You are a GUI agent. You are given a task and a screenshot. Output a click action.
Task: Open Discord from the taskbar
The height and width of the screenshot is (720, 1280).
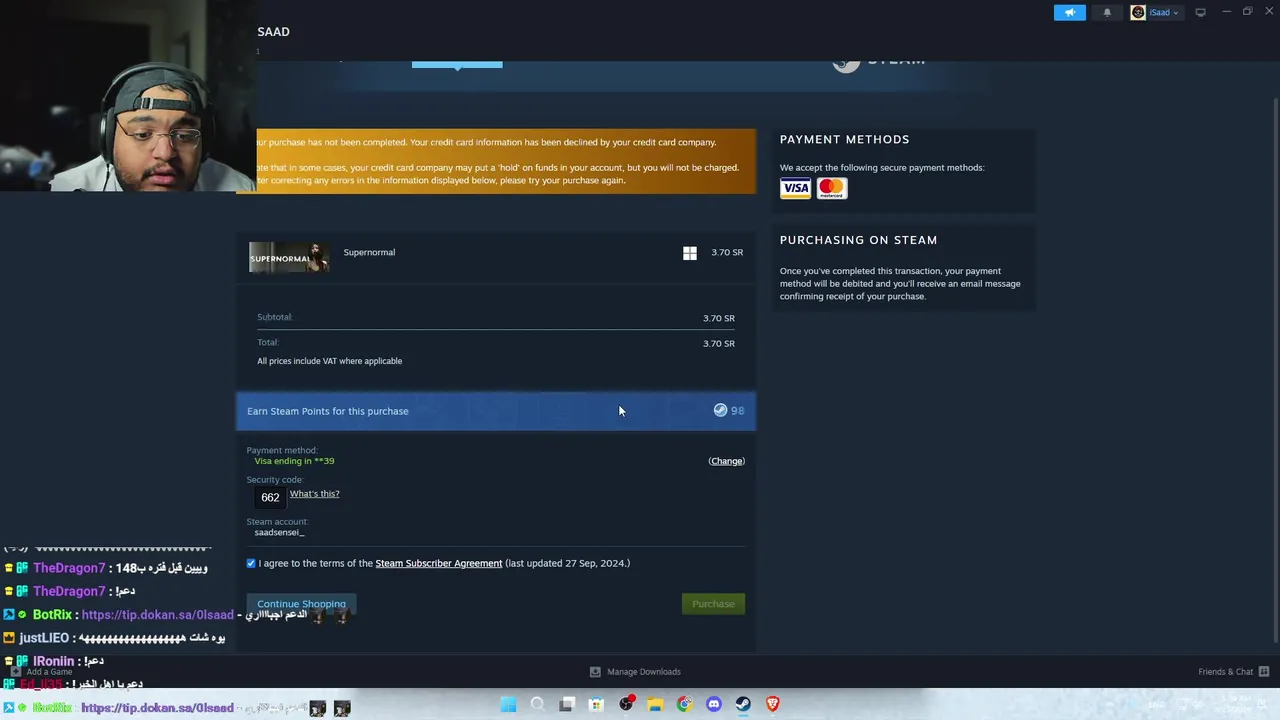tap(714, 705)
